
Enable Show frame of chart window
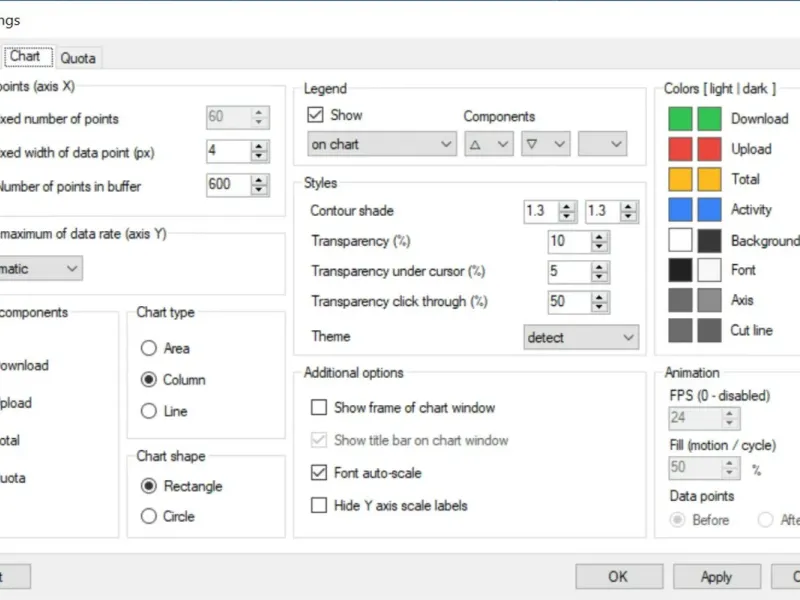pyautogui.click(x=319, y=407)
